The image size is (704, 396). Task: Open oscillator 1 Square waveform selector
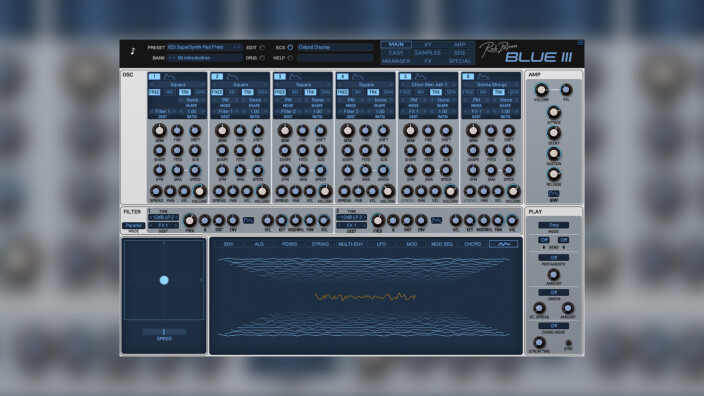(177, 84)
